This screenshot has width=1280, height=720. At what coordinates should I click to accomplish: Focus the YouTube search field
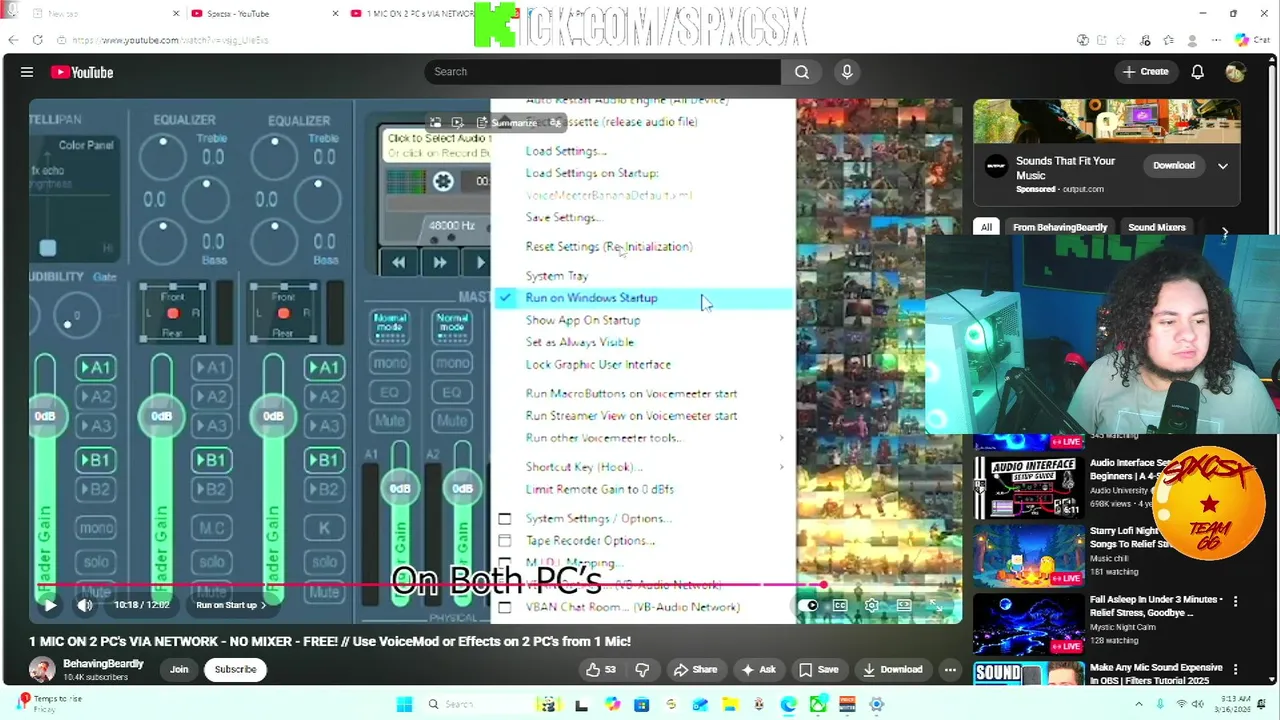click(603, 72)
